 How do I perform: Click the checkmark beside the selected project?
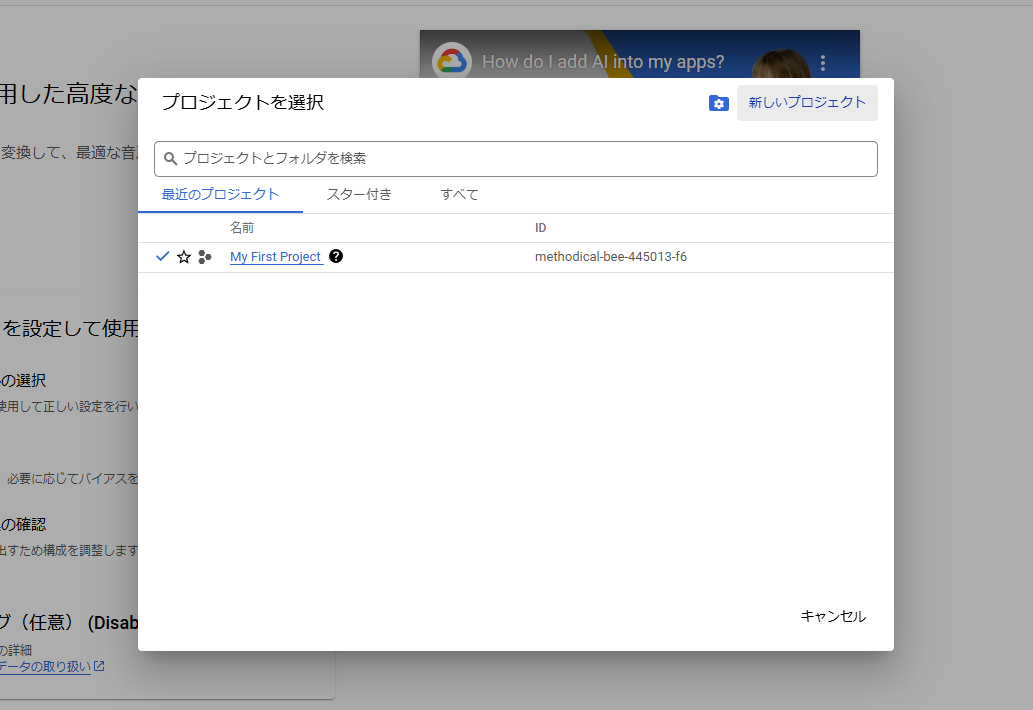point(163,256)
